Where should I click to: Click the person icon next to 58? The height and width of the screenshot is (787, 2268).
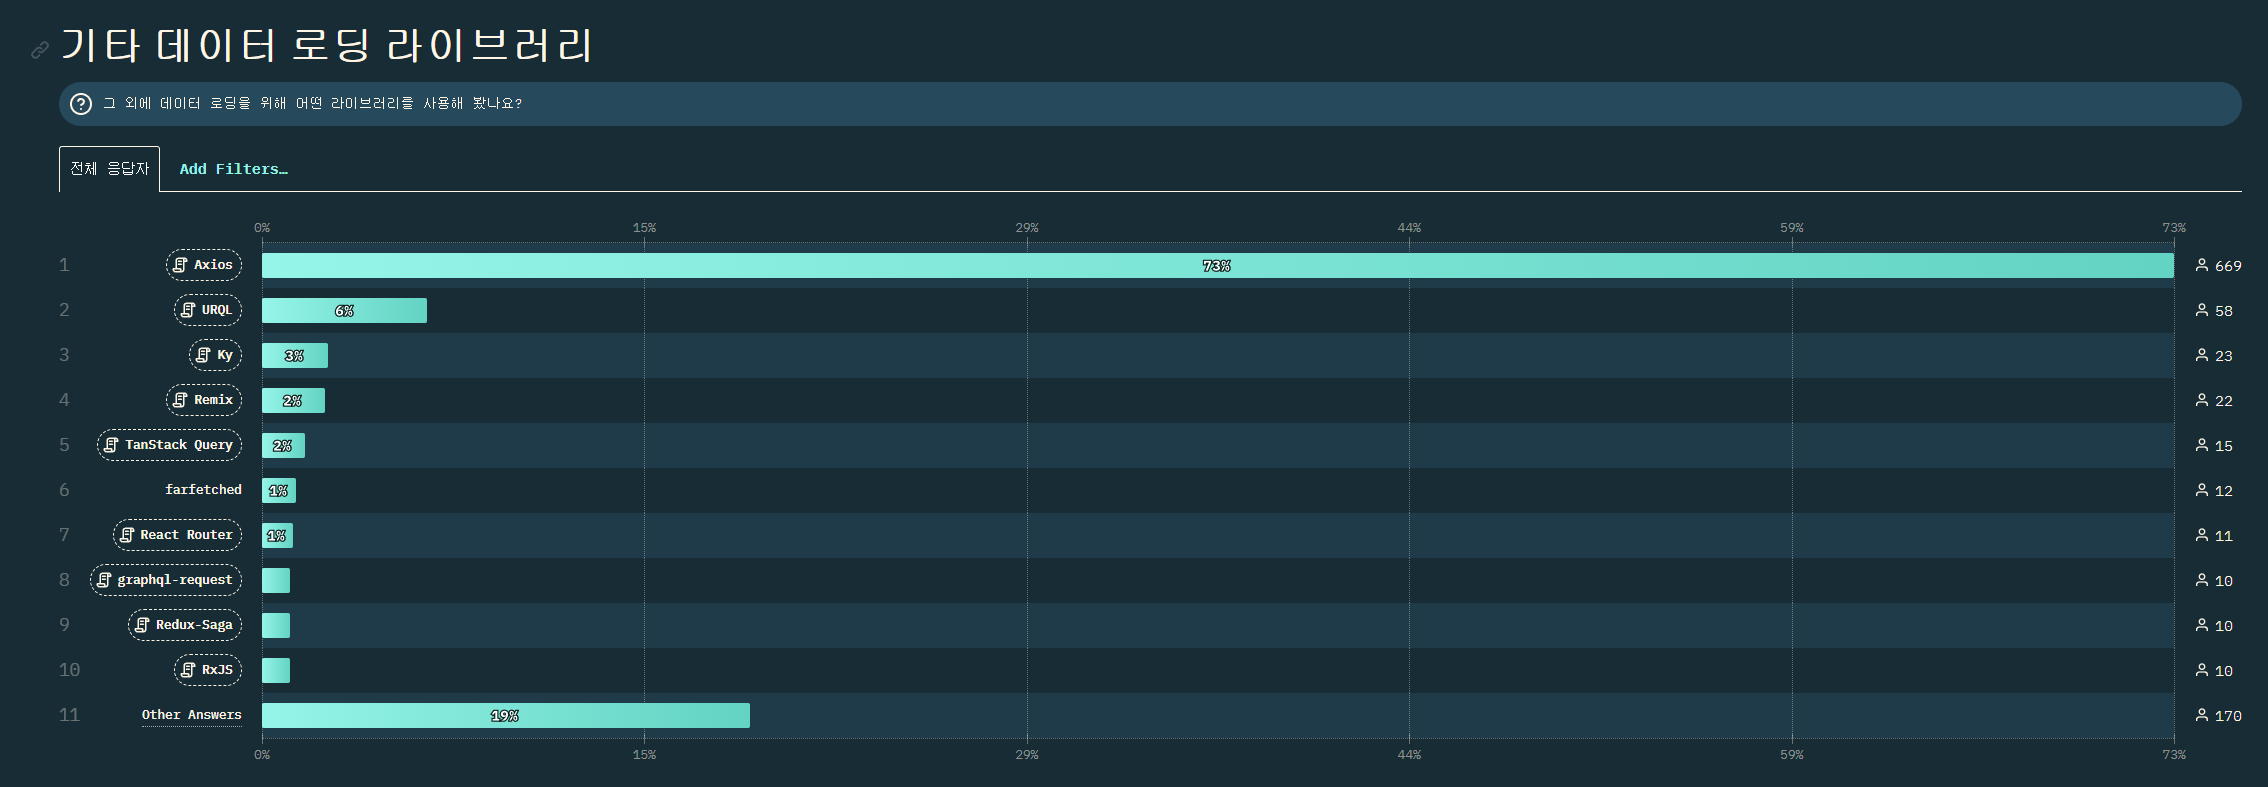[2201, 310]
